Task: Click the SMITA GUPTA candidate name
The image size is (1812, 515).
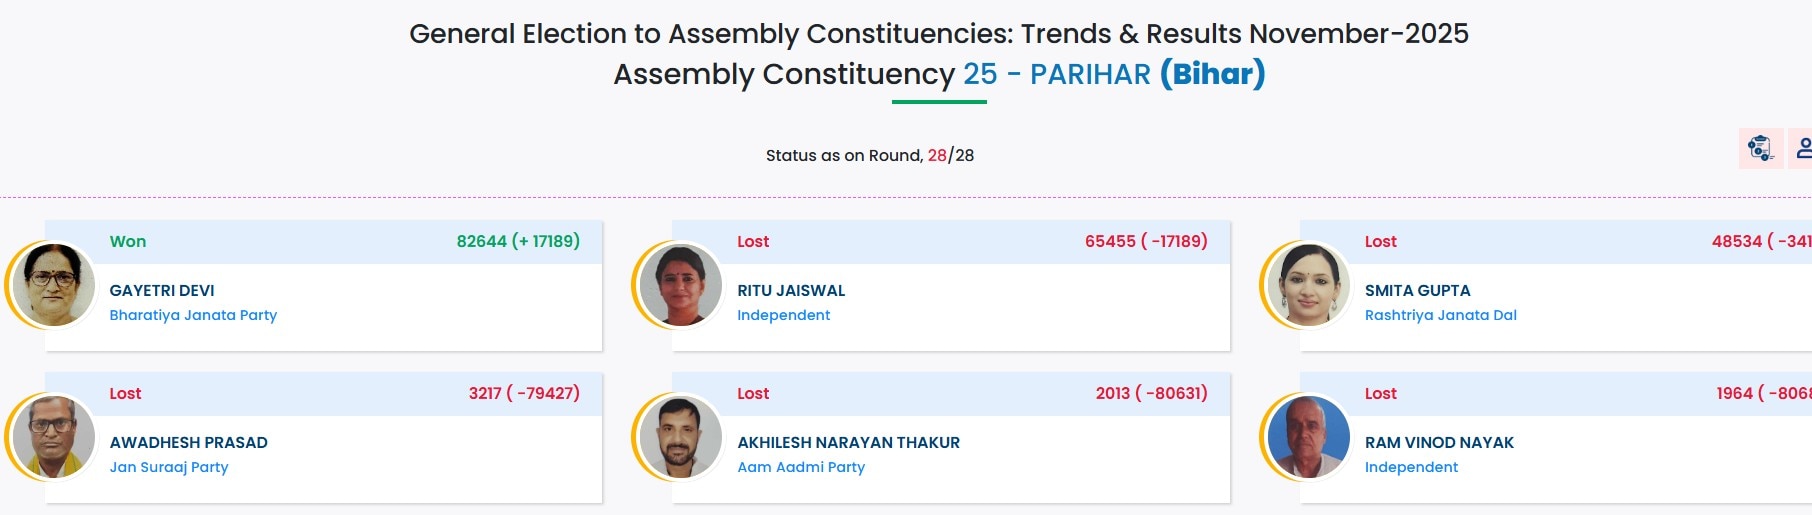Action: pyautogui.click(x=1417, y=291)
